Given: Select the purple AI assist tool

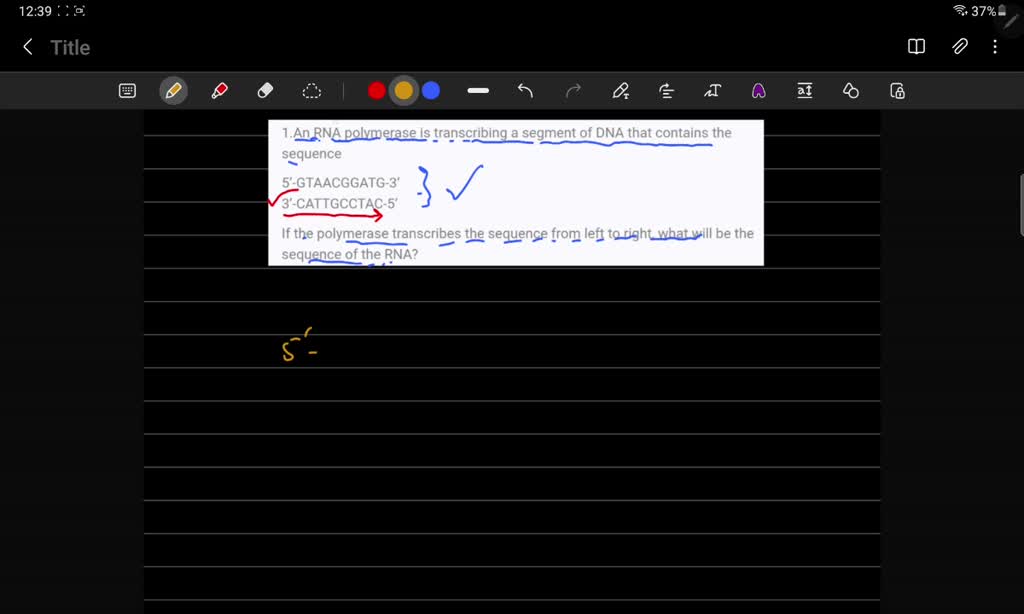Looking at the screenshot, I should (x=757, y=90).
